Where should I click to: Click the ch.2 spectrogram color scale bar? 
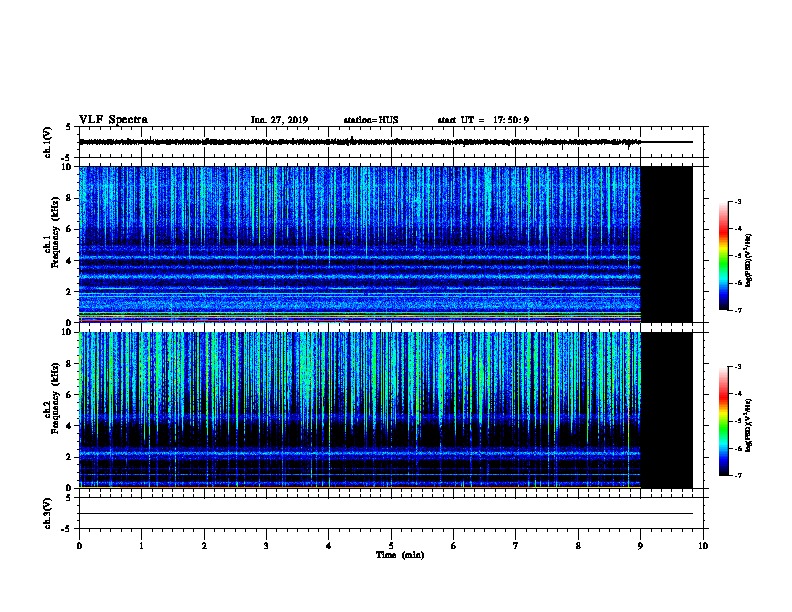pyautogui.click(x=723, y=421)
